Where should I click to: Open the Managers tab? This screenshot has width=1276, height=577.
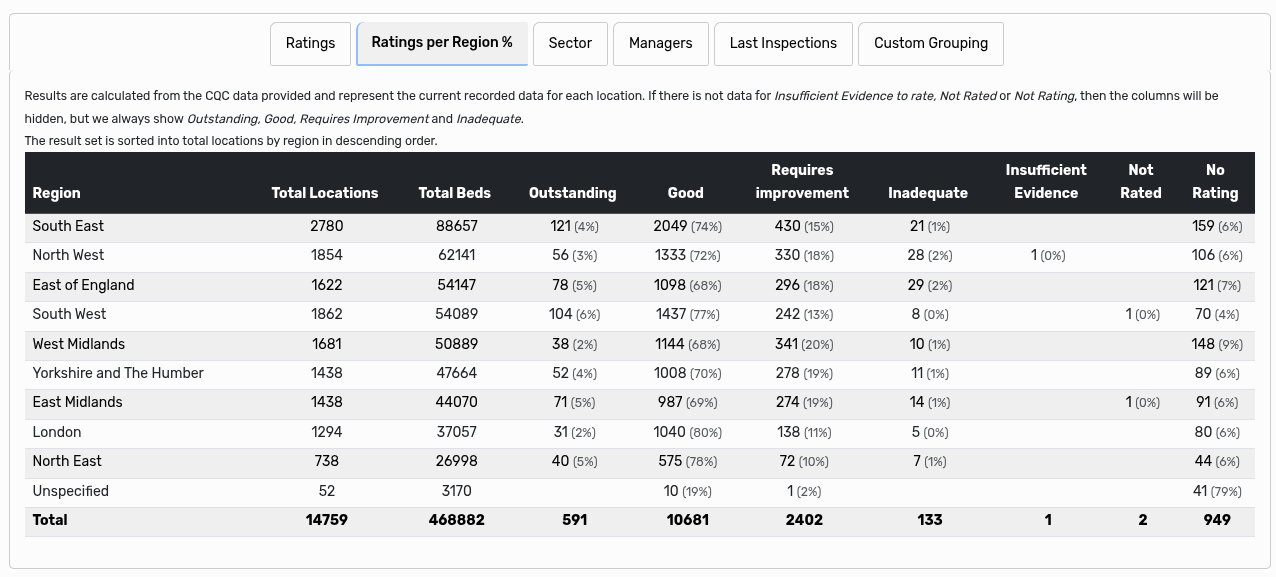pyautogui.click(x=661, y=43)
